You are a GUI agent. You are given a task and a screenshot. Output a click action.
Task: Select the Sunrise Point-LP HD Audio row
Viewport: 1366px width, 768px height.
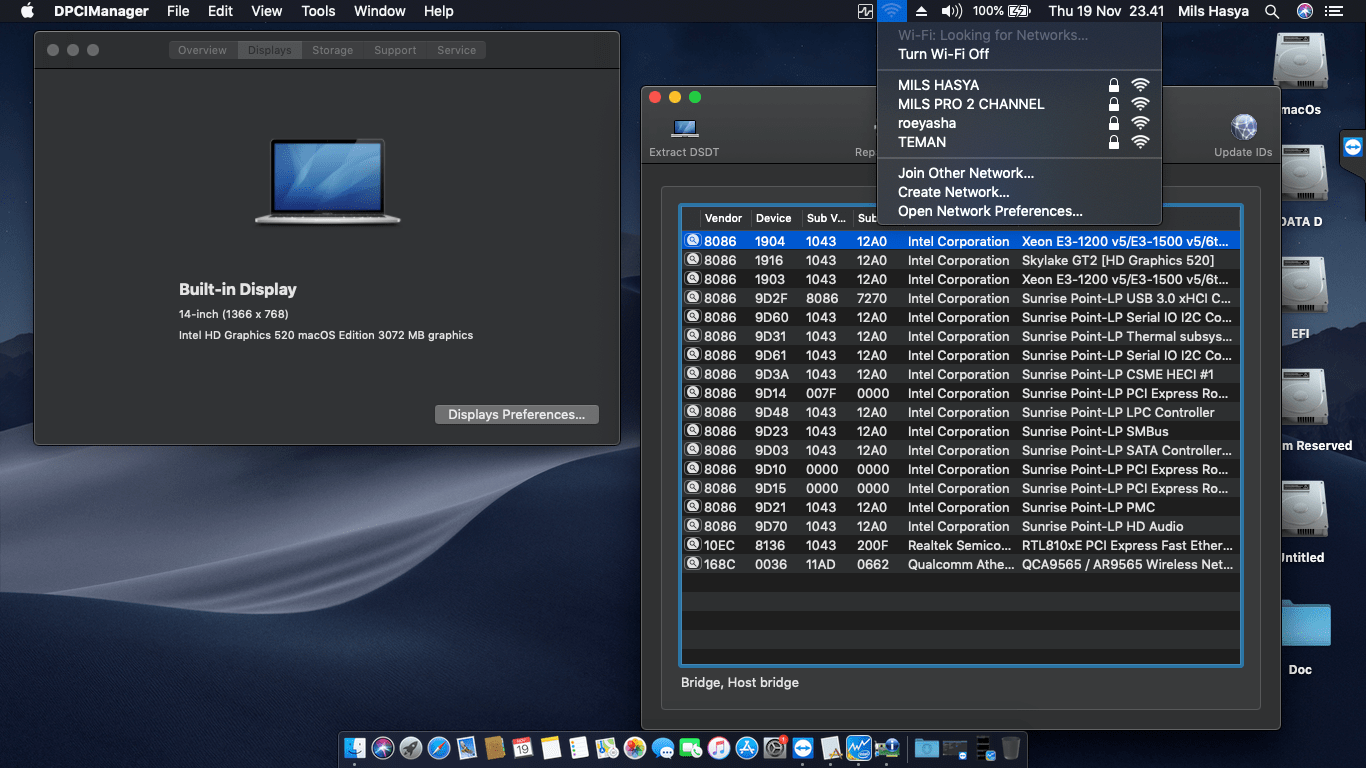[x=961, y=526]
